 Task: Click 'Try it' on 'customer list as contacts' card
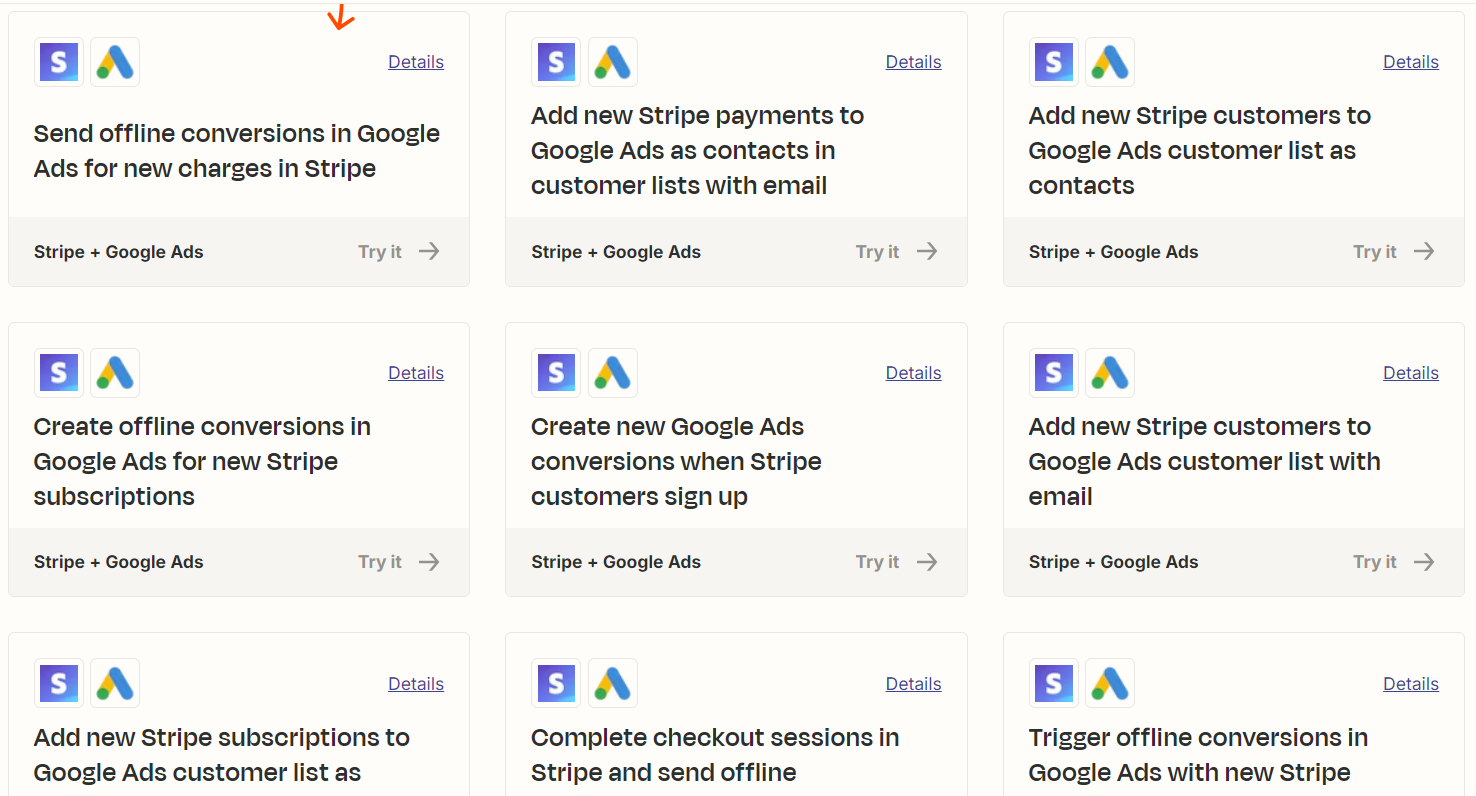click(1375, 252)
